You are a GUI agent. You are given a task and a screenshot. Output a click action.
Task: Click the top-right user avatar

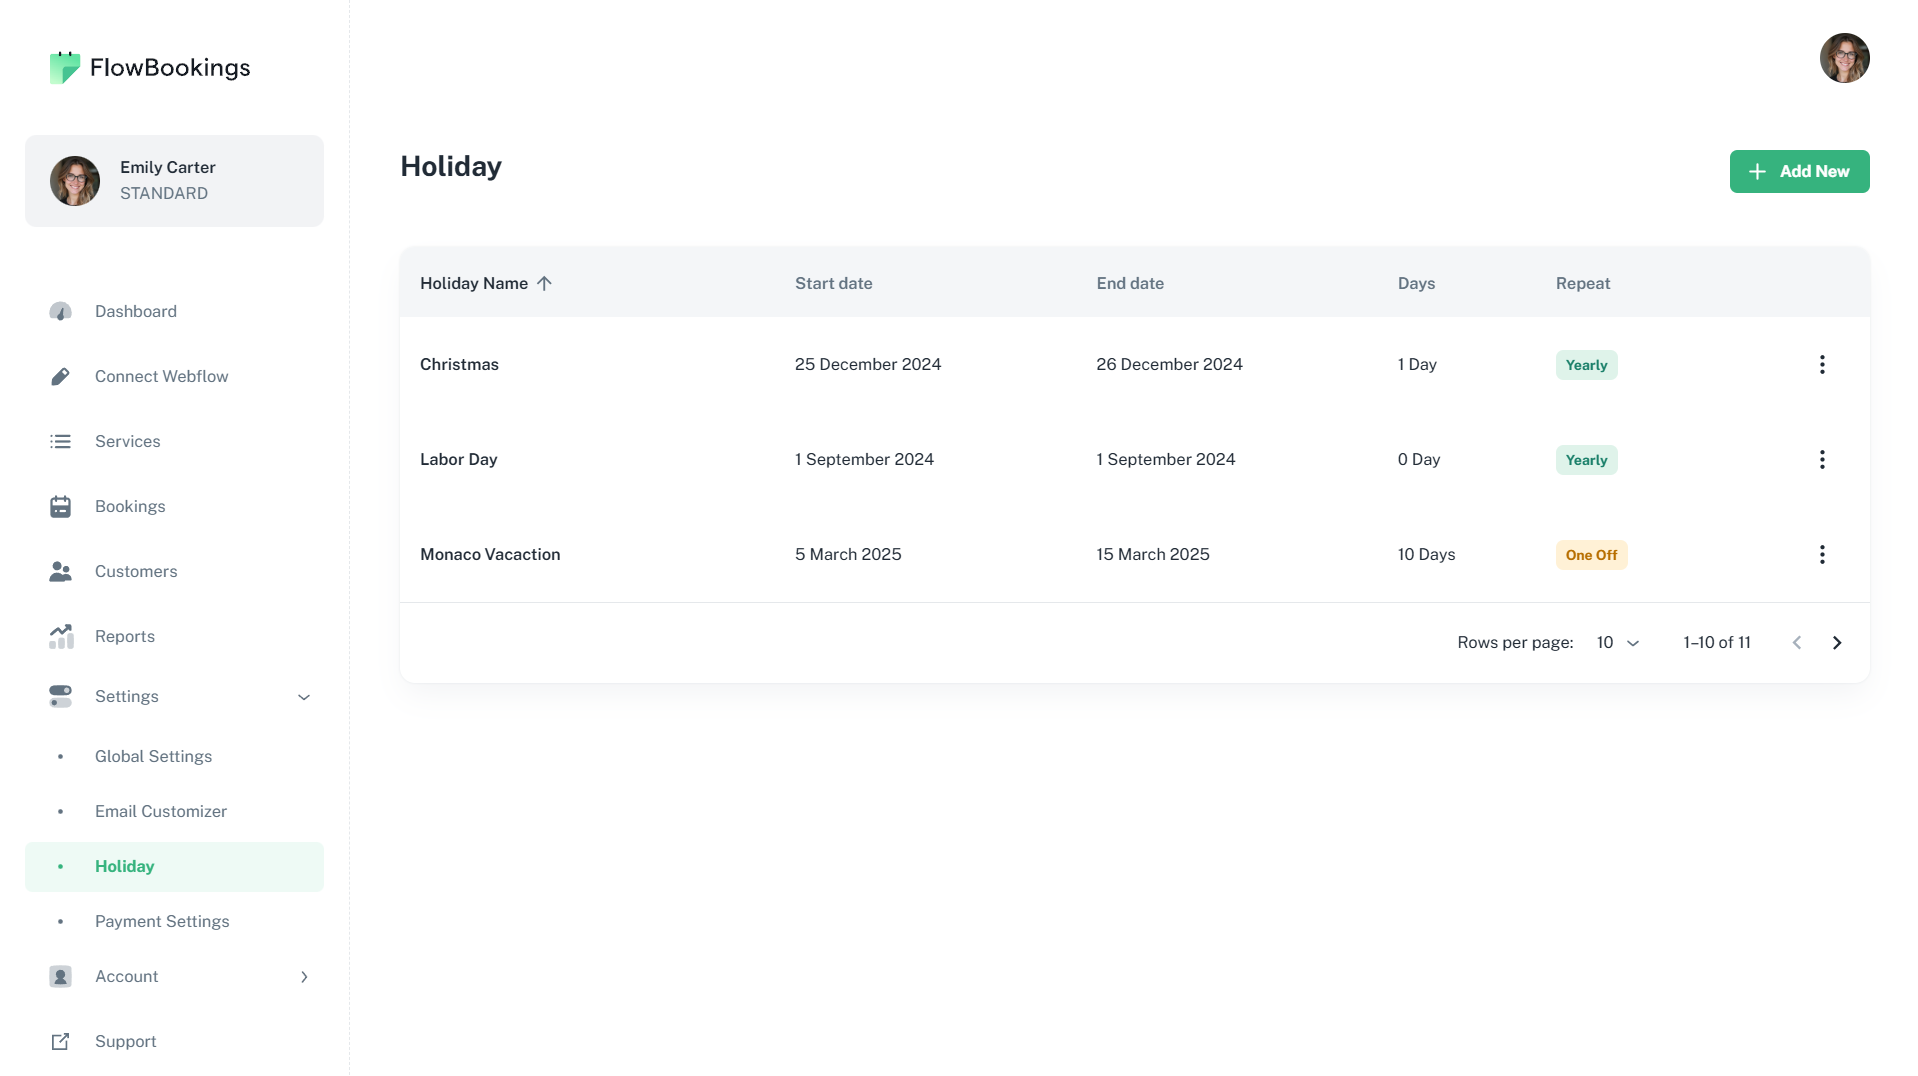1843,58
